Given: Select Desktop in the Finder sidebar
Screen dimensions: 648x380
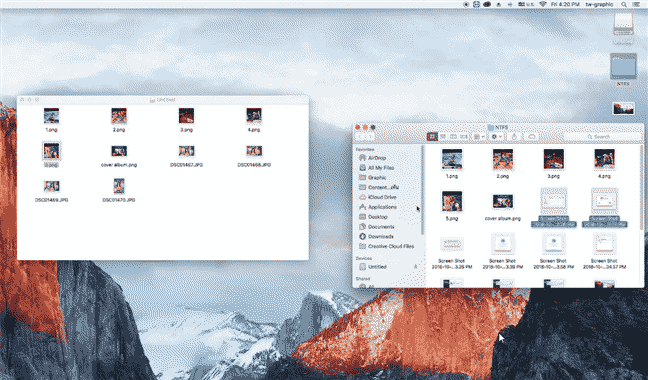Looking at the screenshot, I should click(x=377, y=217).
